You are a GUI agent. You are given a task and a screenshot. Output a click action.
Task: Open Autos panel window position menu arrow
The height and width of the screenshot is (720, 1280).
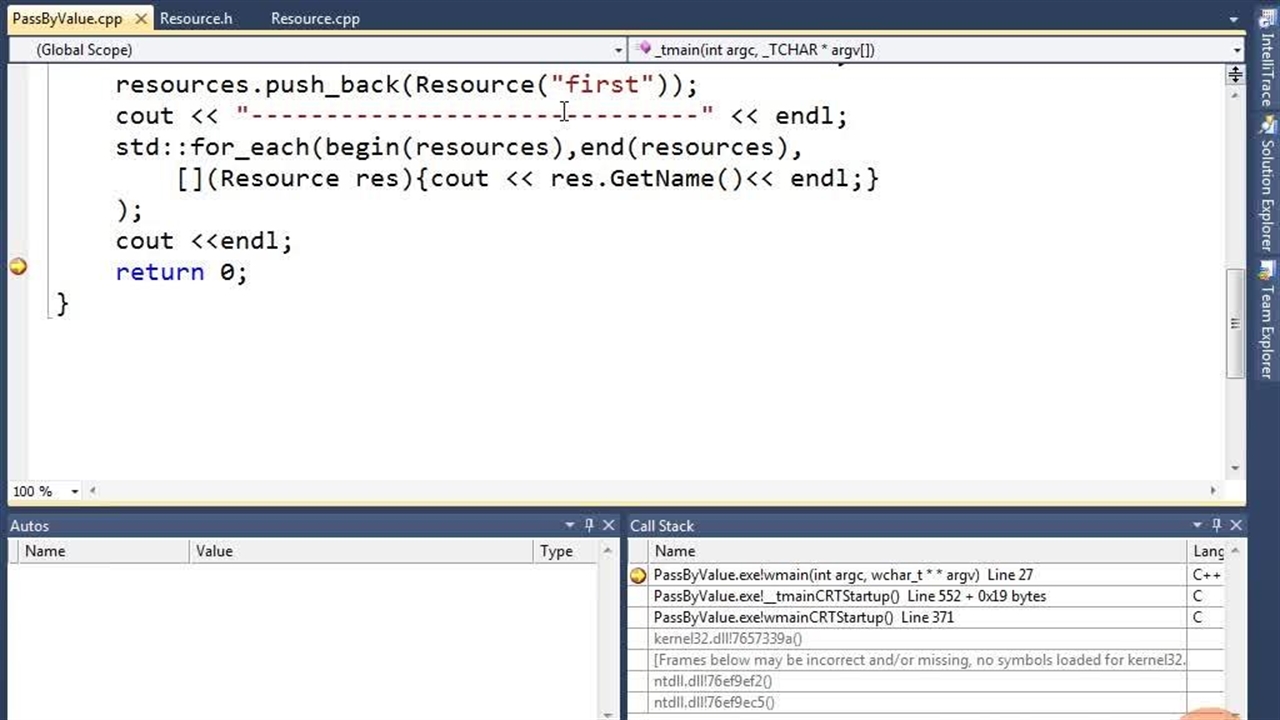coord(570,525)
